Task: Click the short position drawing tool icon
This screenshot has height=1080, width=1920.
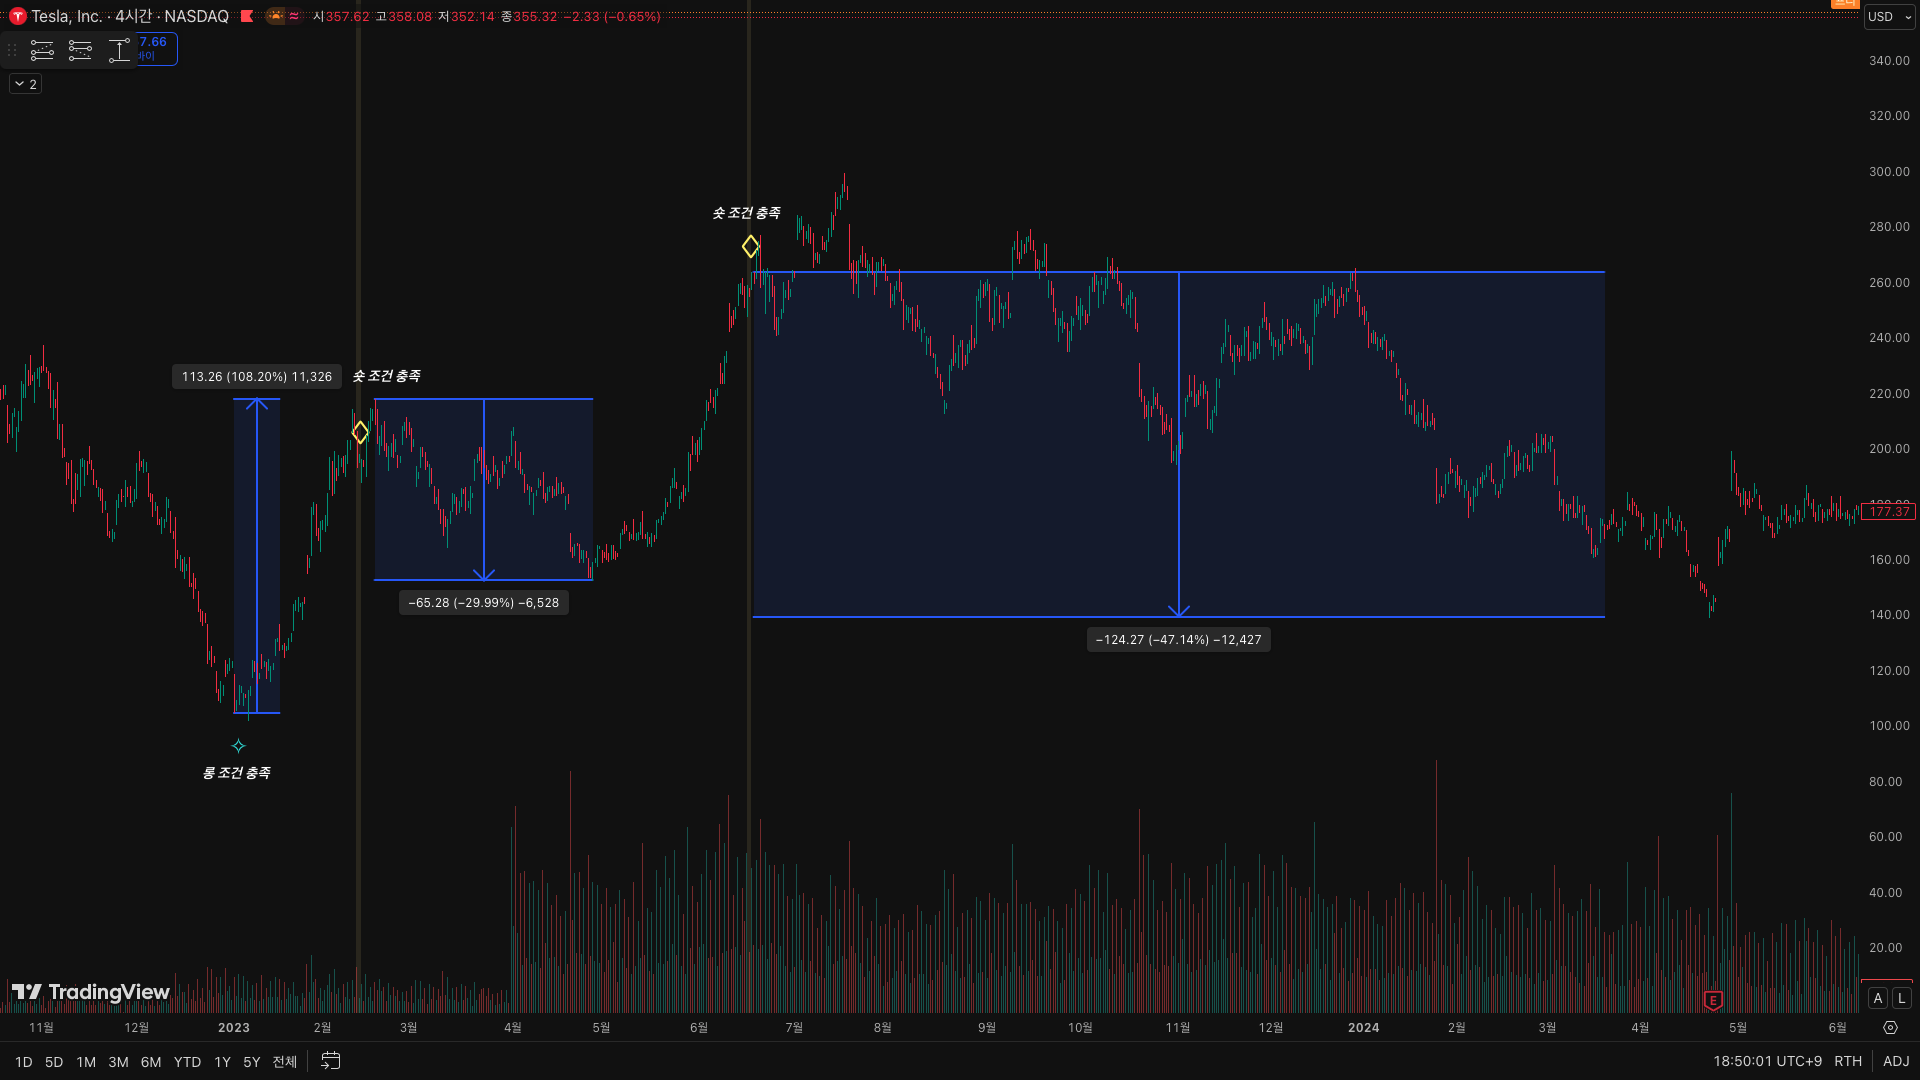Action: click(x=80, y=50)
